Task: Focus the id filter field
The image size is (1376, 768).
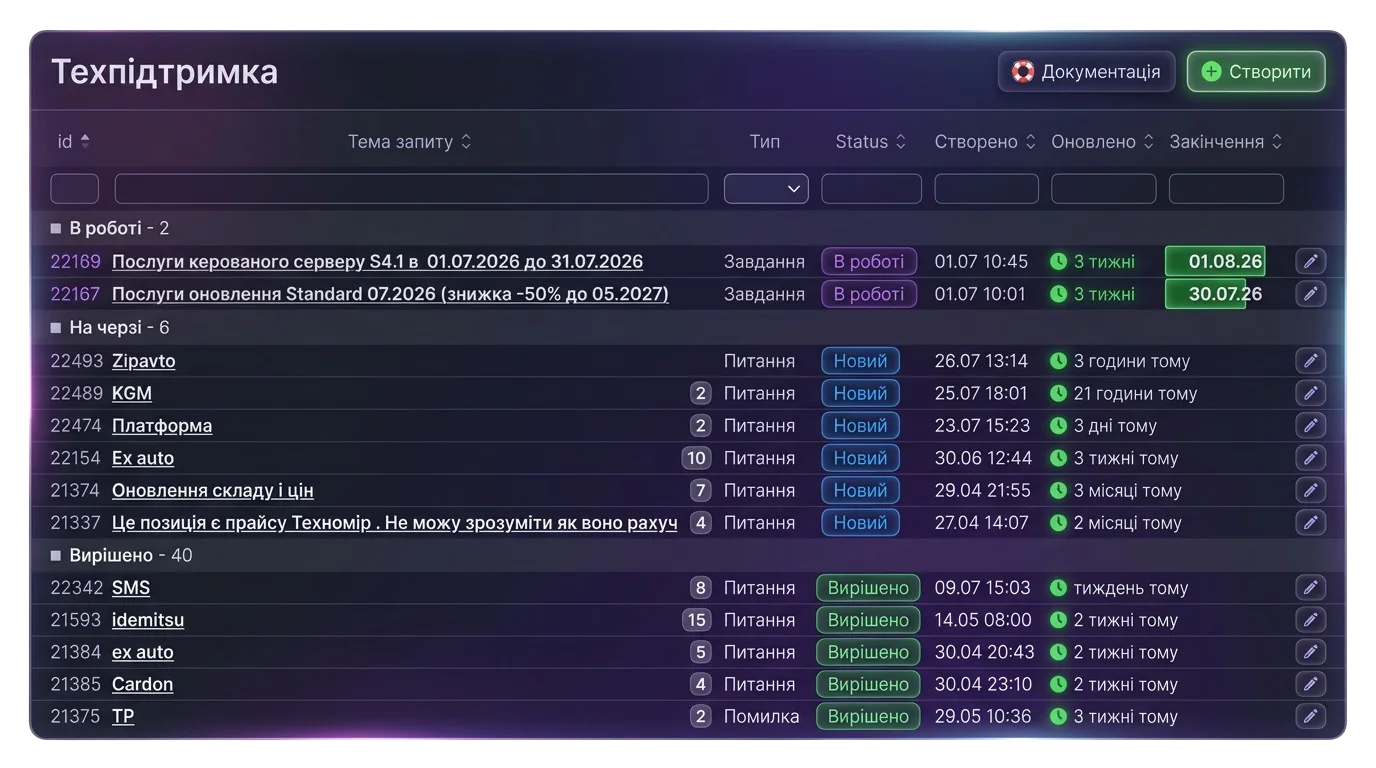Action: [75, 188]
